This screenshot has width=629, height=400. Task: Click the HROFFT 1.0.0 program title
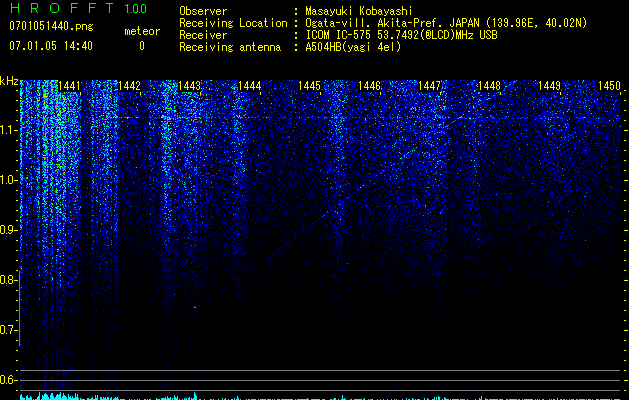[x=79, y=8]
